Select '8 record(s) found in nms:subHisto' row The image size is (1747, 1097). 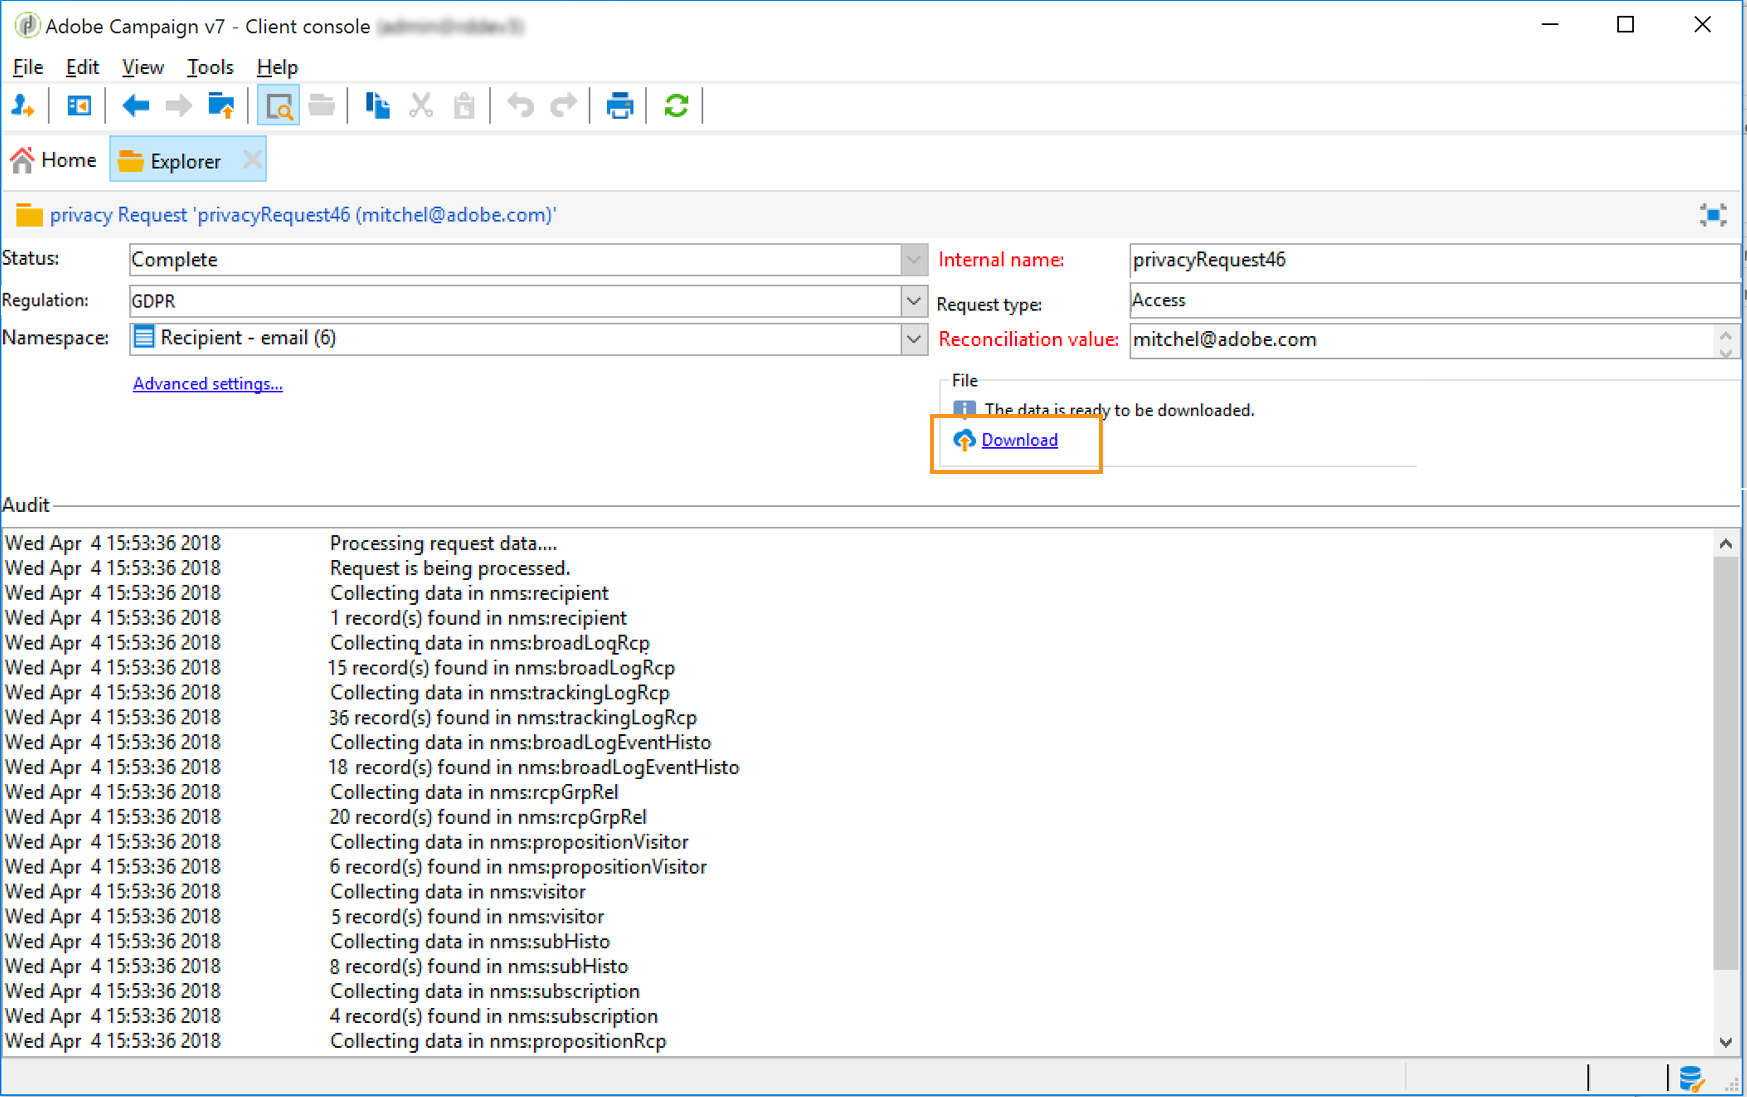point(857,966)
